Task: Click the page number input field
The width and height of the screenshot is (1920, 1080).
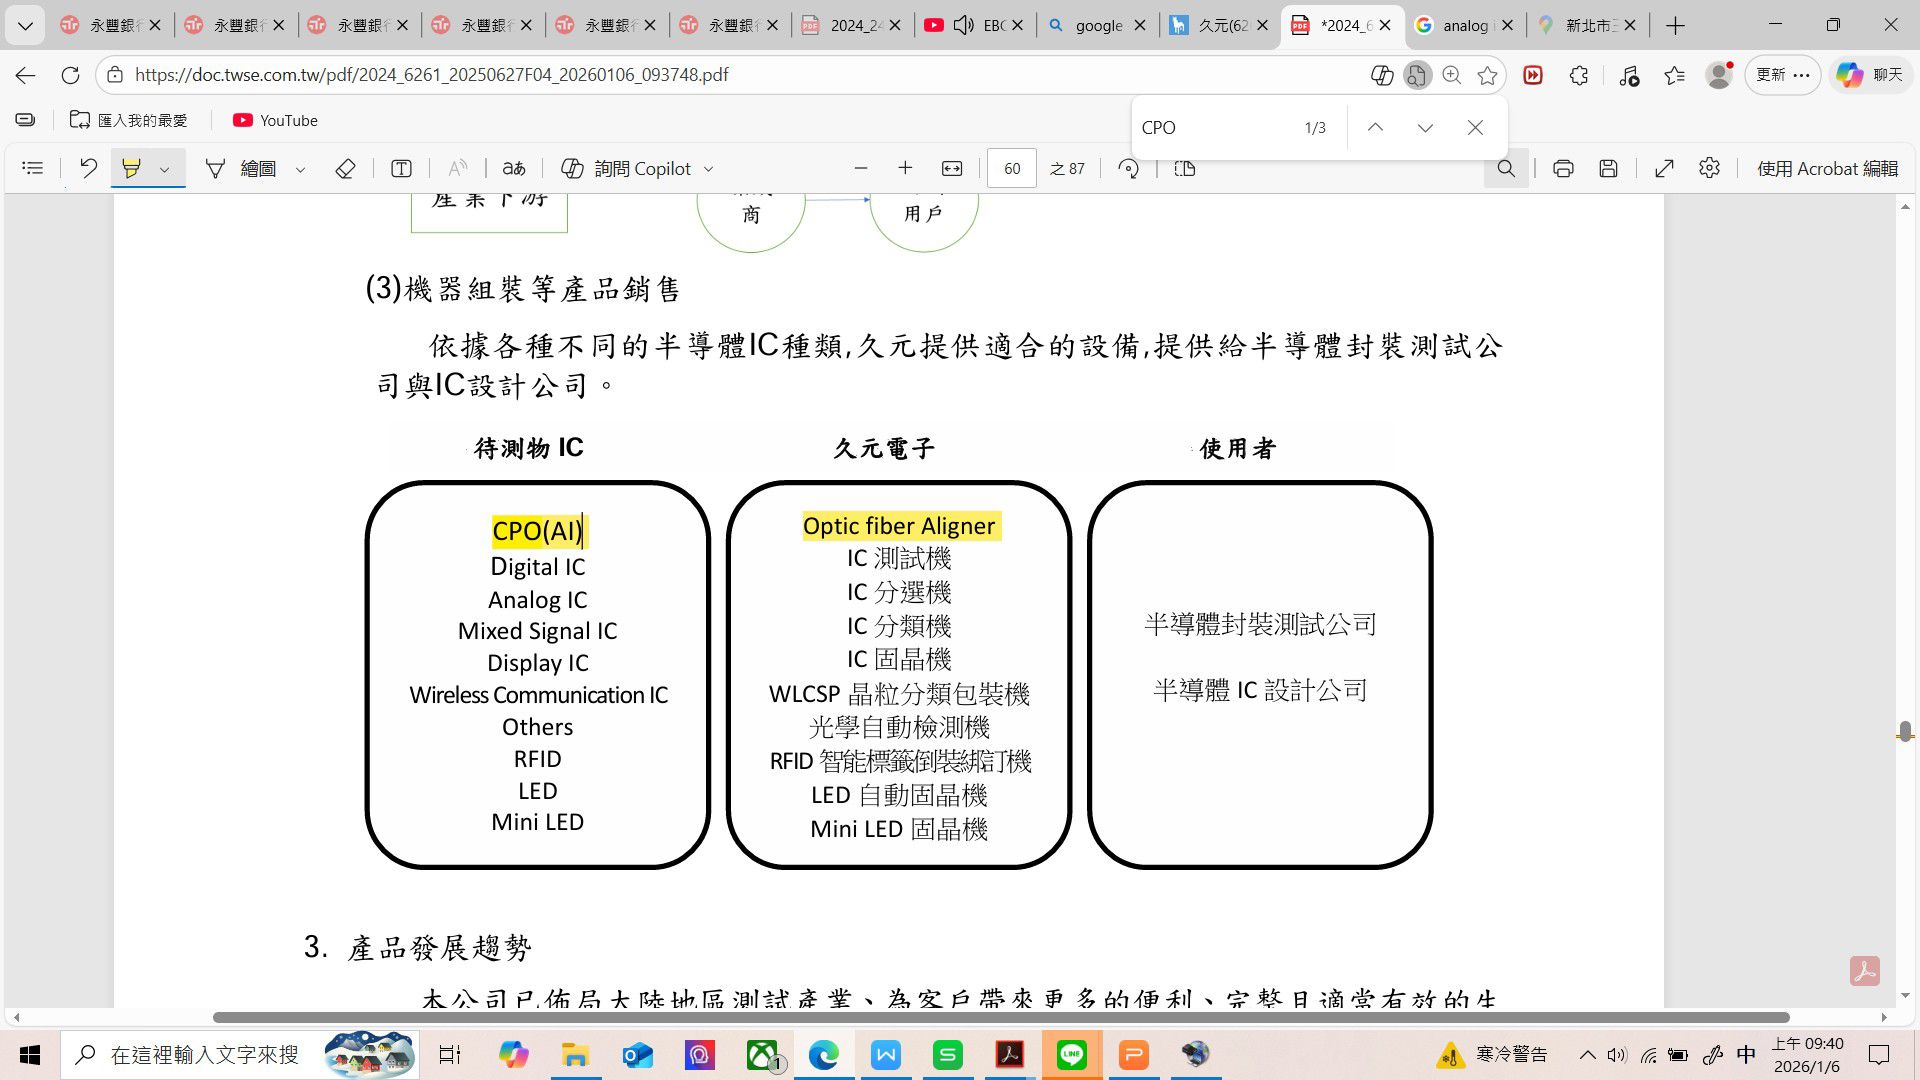Action: point(1012,168)
